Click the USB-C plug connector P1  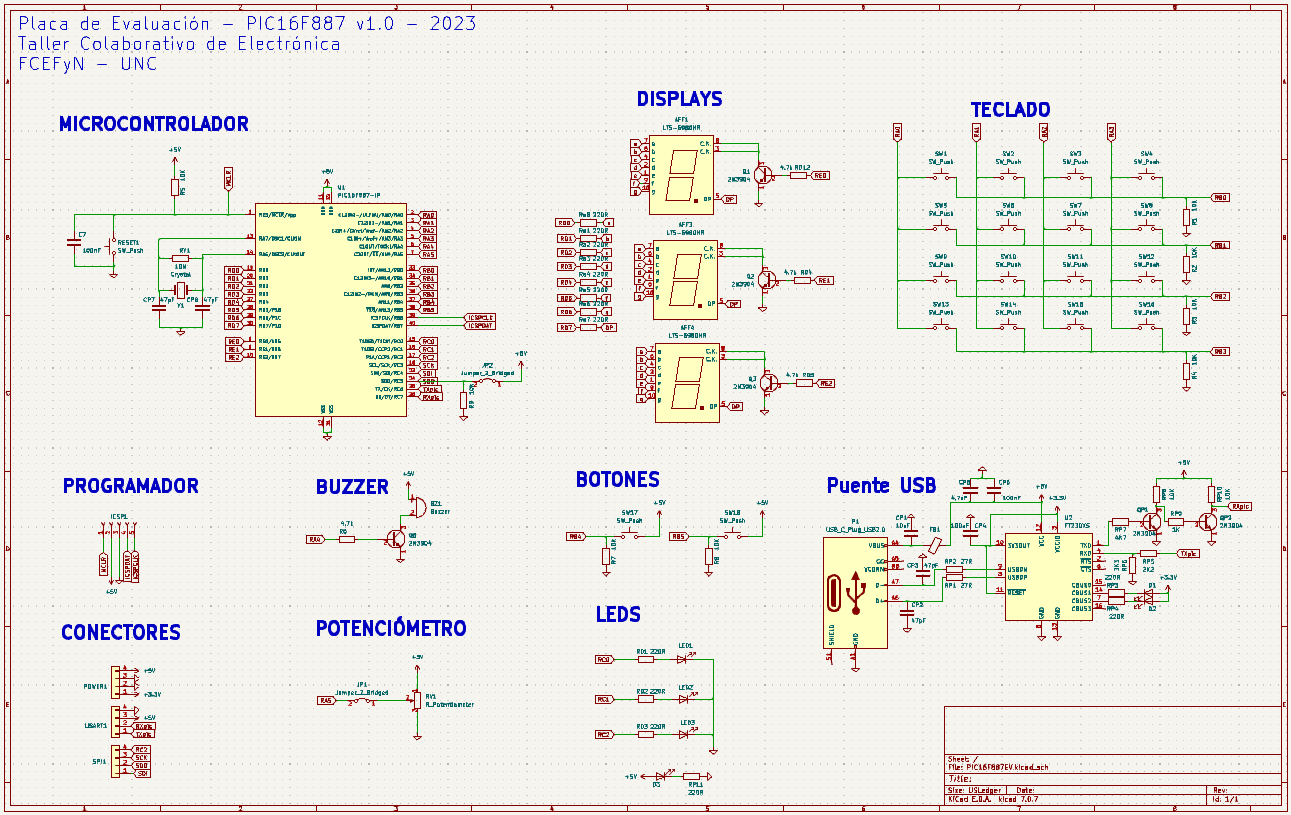[x=853, y=592]
